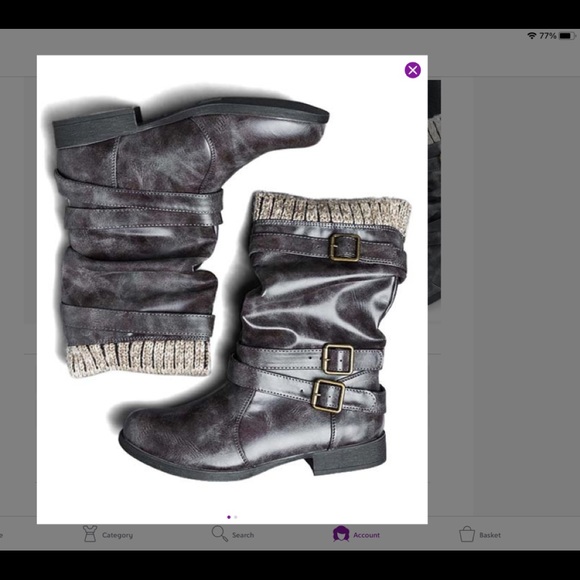
Task: Tap the purple Account avatar icon
Action: tap(341, 534)
